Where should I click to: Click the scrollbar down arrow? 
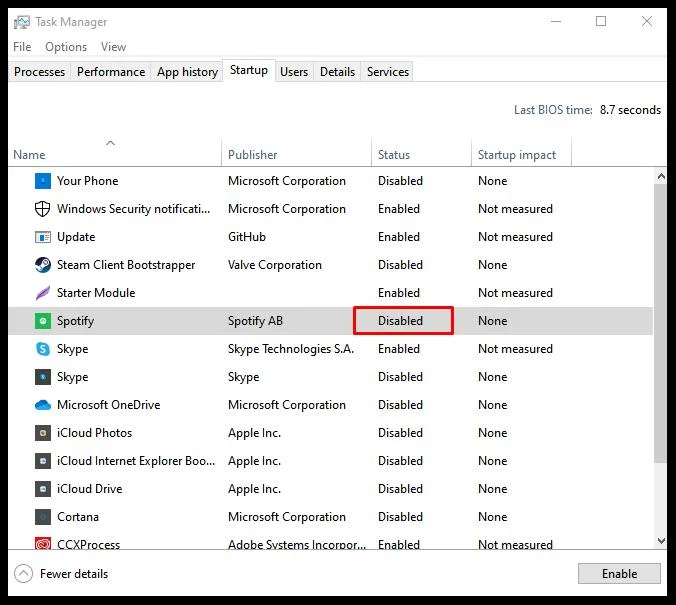click(660, 541)
